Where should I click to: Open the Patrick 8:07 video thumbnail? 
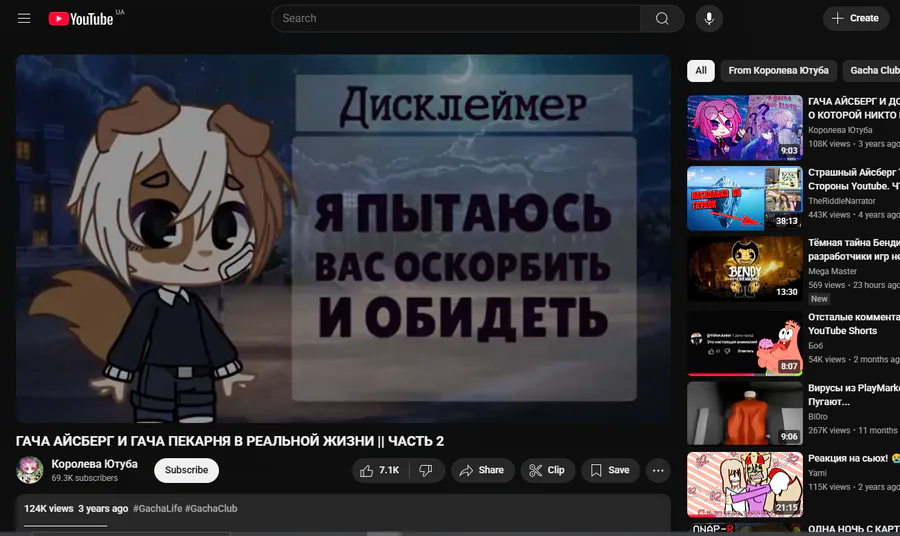pyautogui.click(x=745, y=344)
